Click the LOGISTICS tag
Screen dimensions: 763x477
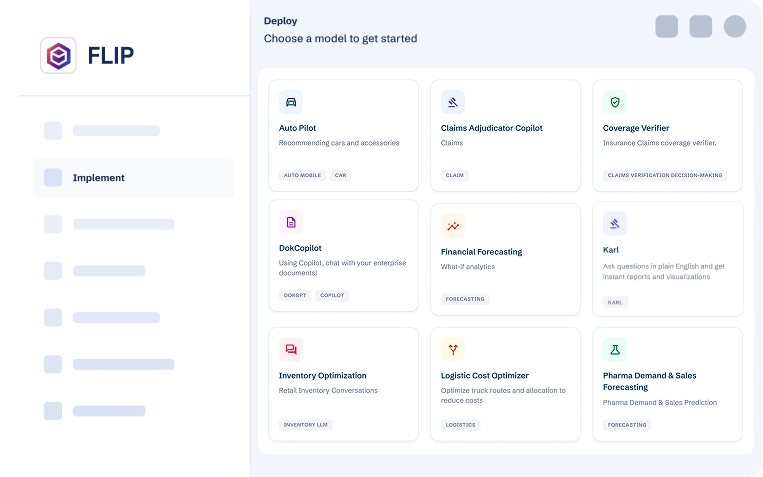tap(460, 424)
